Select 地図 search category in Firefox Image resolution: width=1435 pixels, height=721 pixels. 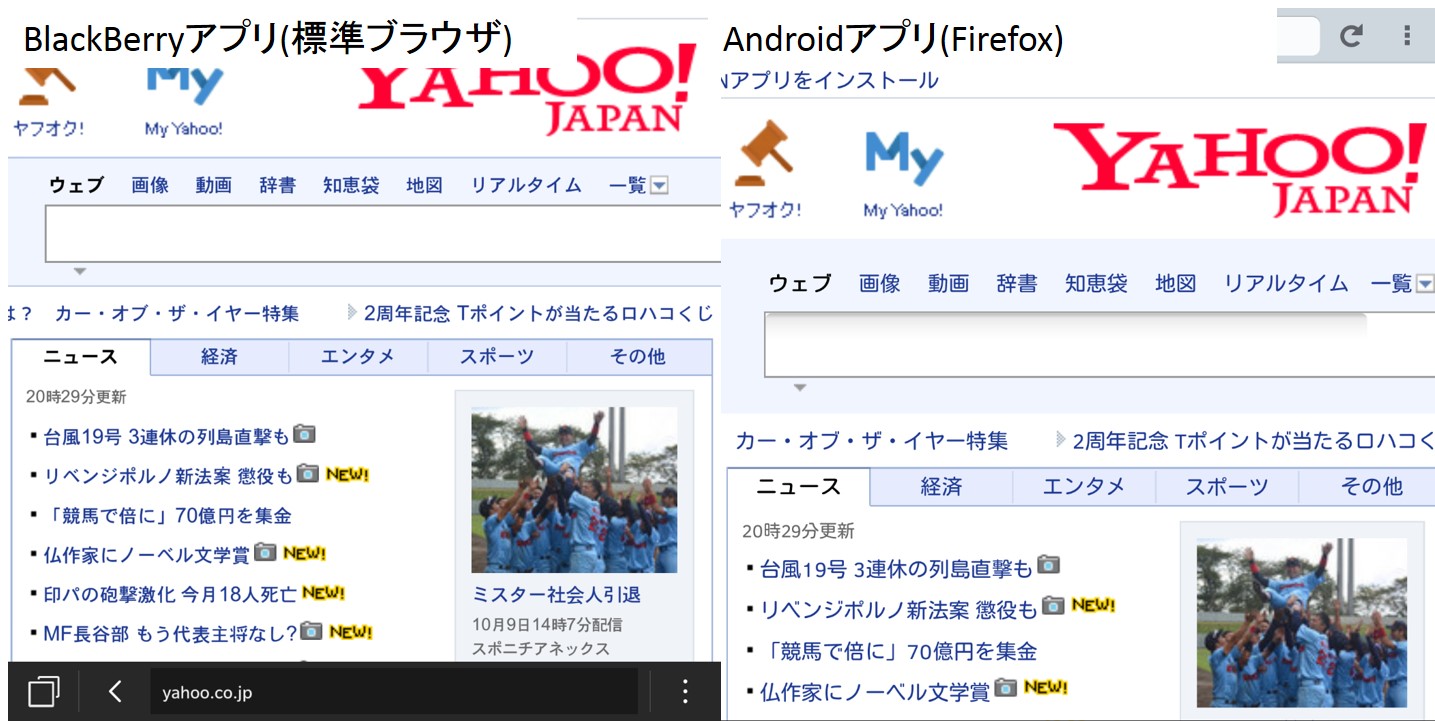1175,283
